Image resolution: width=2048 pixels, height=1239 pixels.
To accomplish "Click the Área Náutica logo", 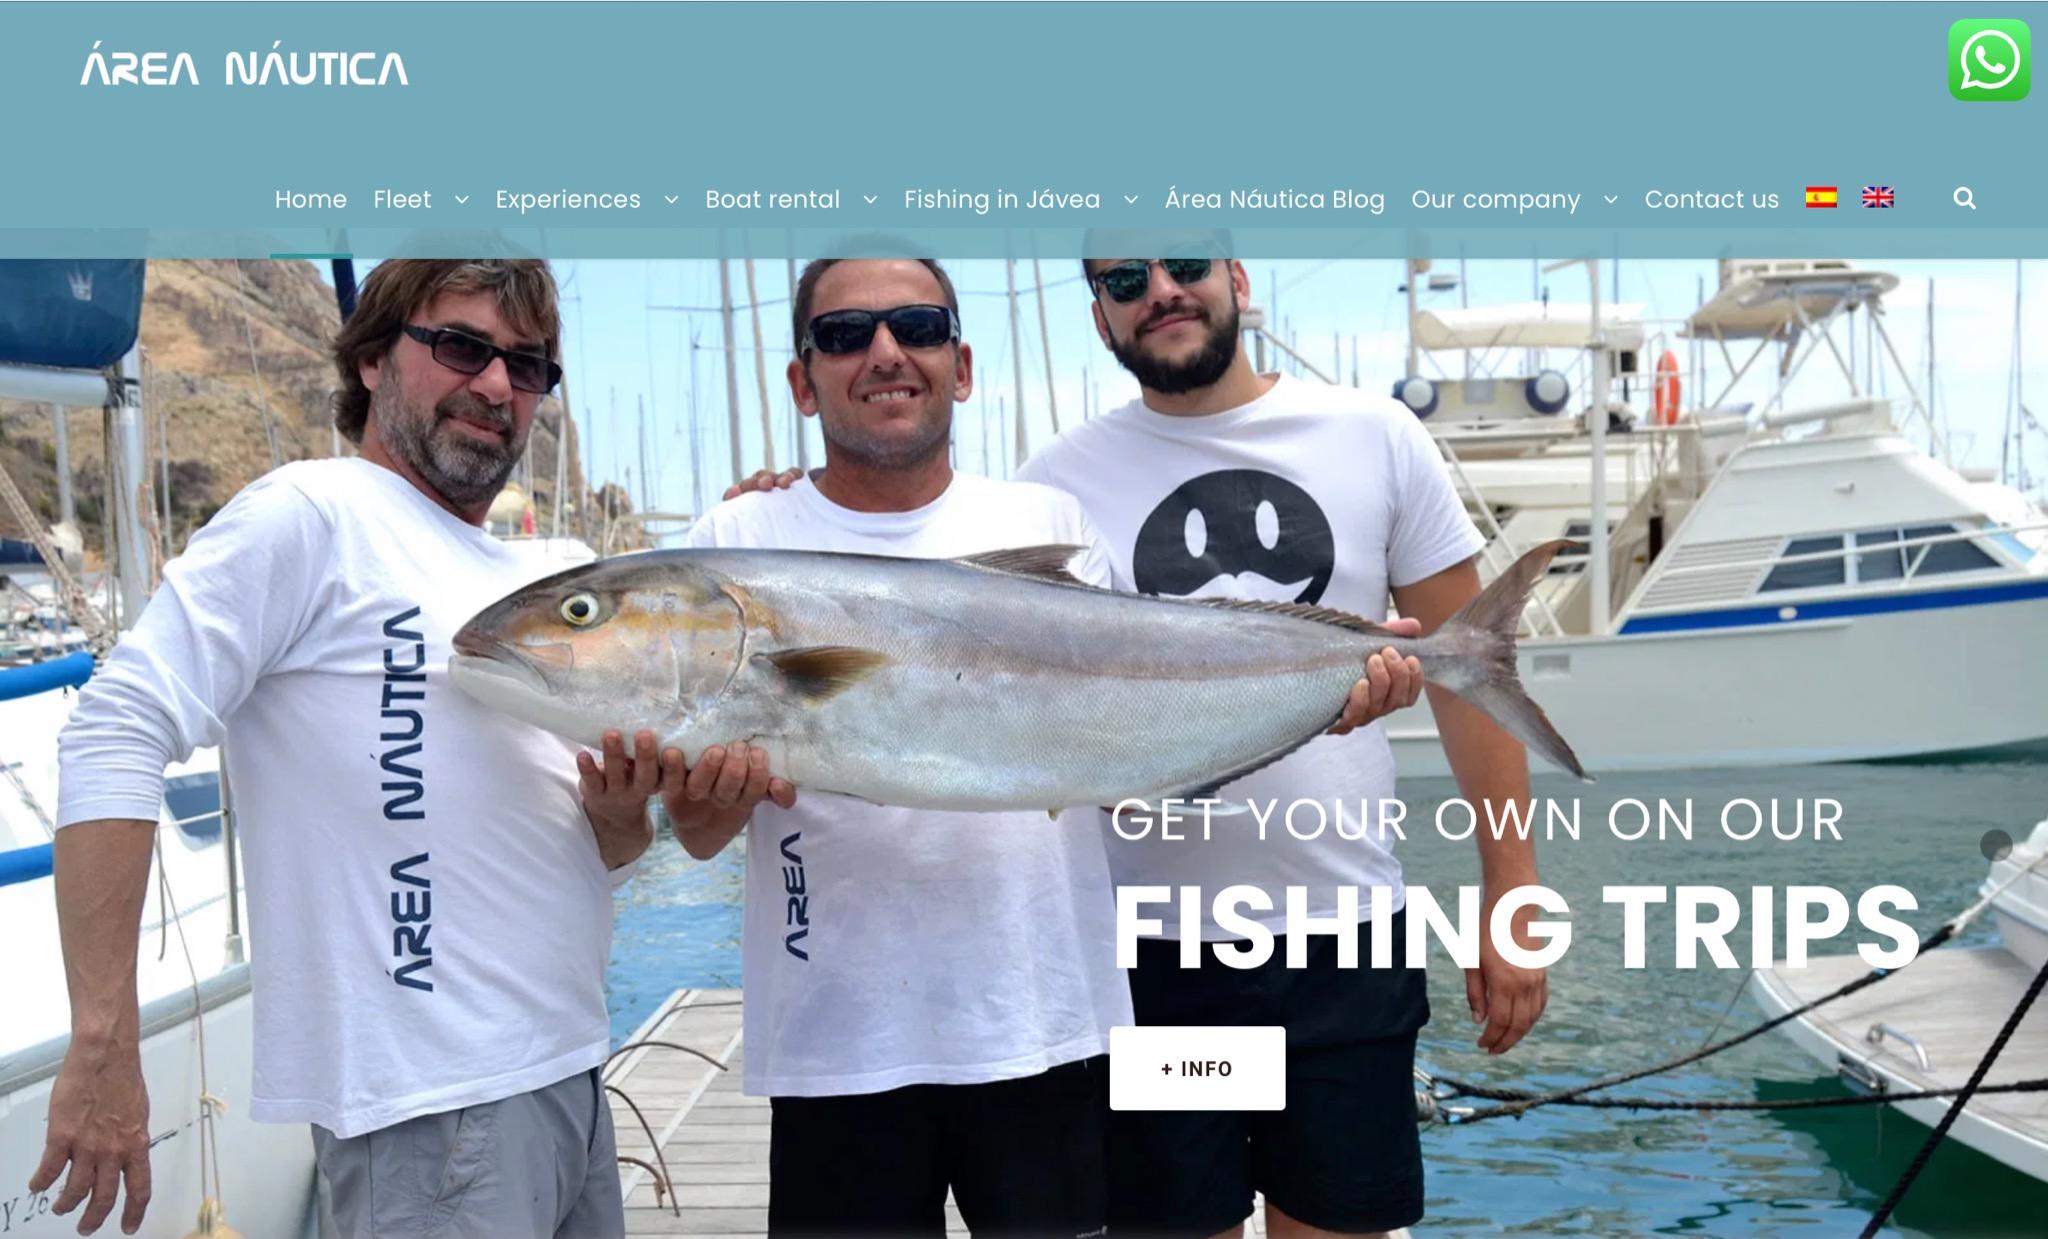I will point(244,66).
